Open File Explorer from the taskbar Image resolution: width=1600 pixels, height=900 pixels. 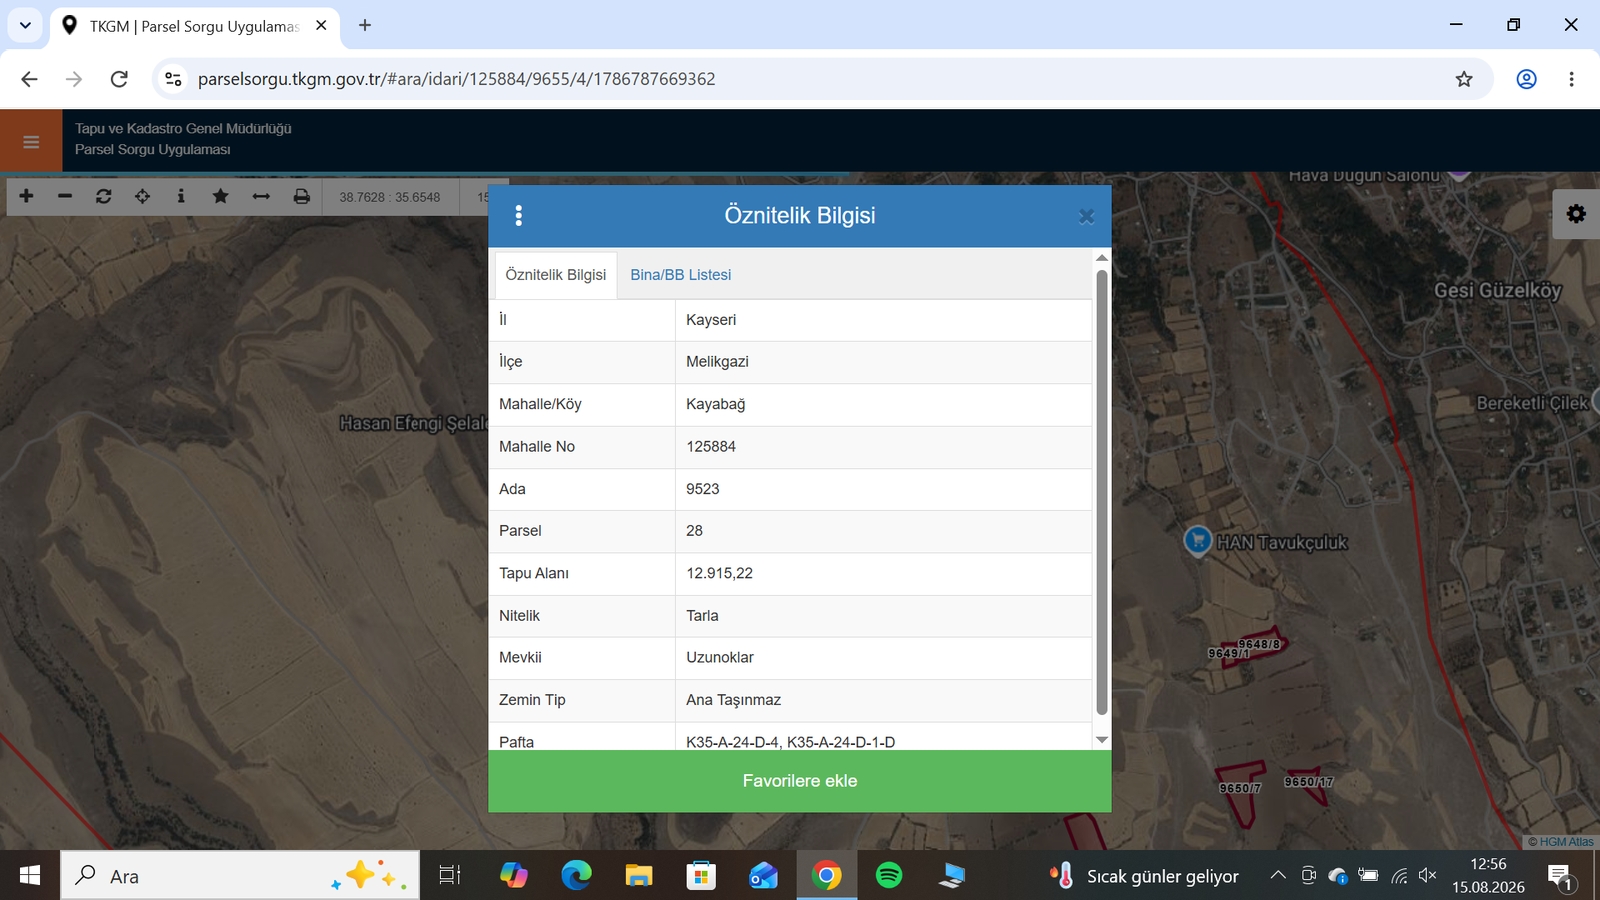639,876
